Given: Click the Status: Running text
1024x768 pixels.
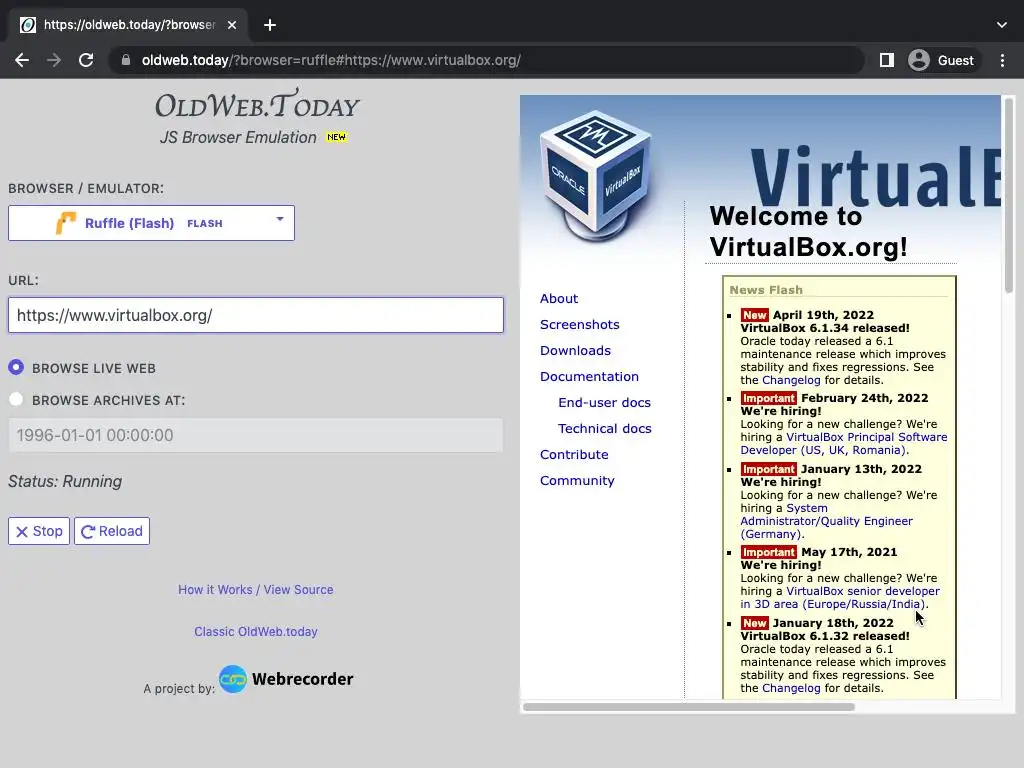Looking at the screenshot, I should [x=65, y=481].
